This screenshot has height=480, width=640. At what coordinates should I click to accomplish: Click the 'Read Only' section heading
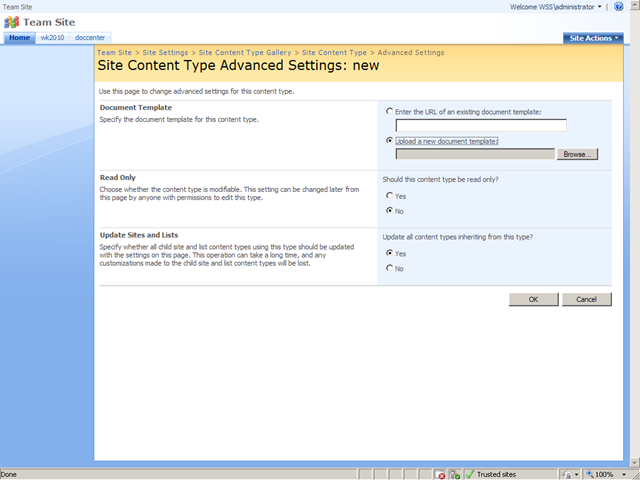[118, 178]
